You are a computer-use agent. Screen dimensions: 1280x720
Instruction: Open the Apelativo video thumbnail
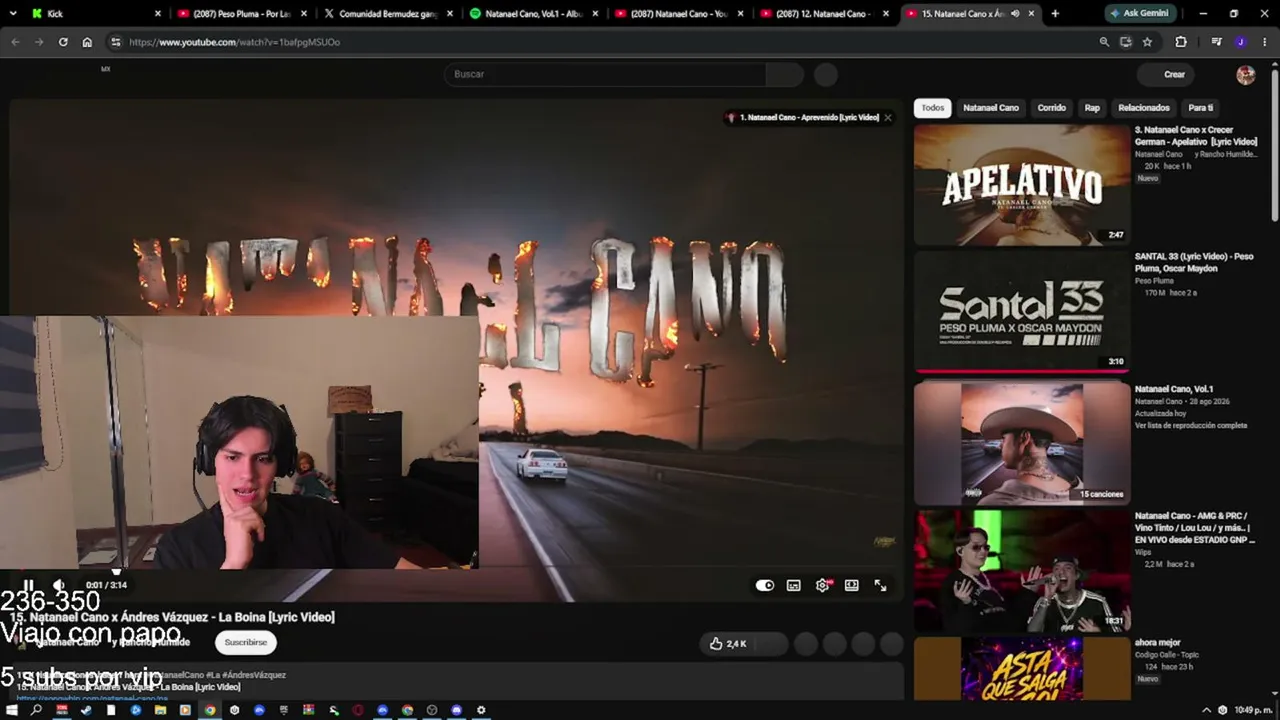pyautogui.click(x=1022, y=185)
